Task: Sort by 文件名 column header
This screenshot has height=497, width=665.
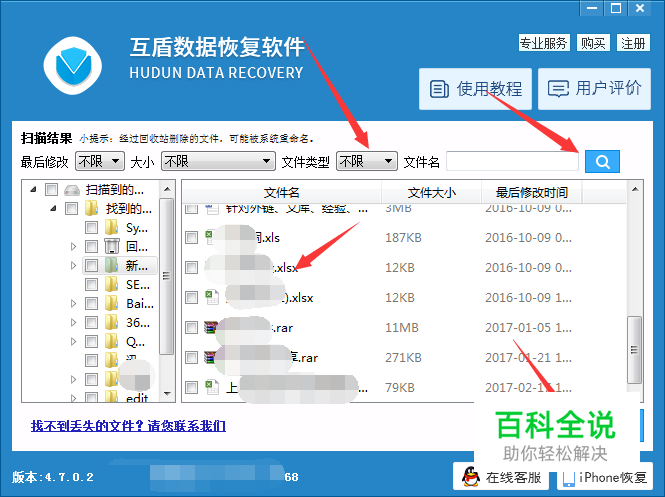Action: coord(282,193)
